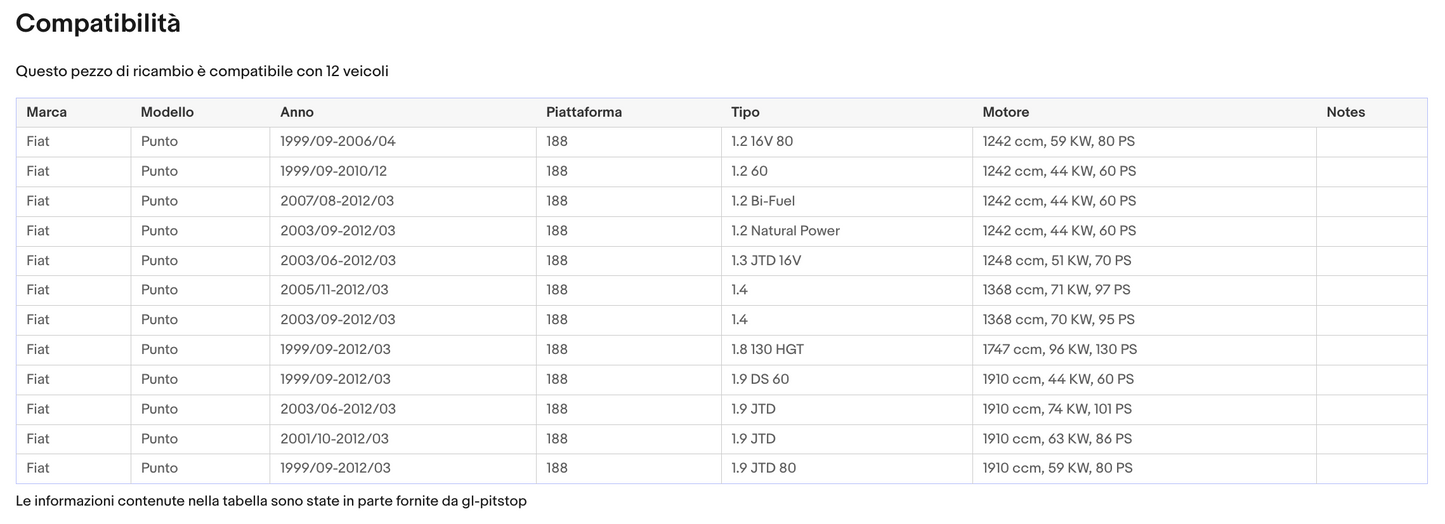Select the year range 2007/08-2012/03
The height and width of the screenshot is (524, 1445).
point(337,201)
